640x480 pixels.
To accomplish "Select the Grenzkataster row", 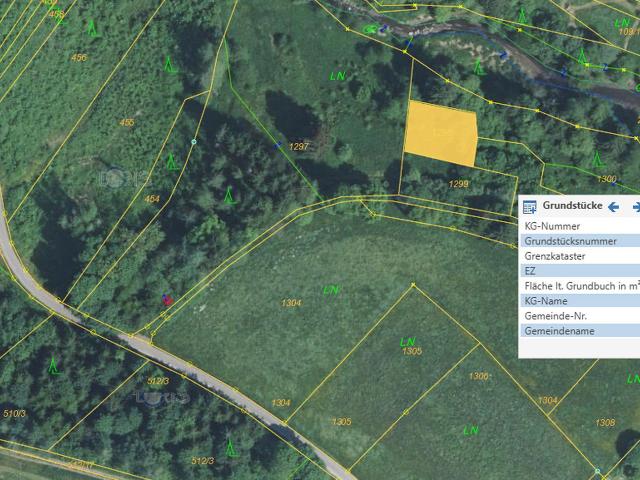I will click(578, 256).
